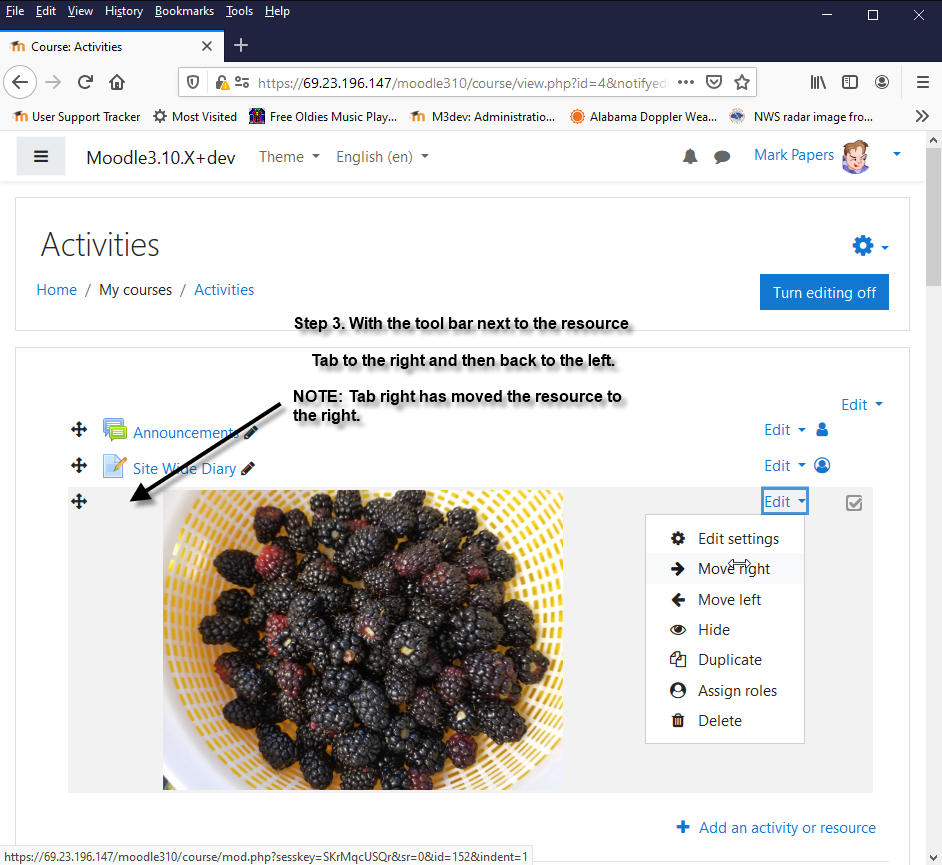Open the User Support Tracker bookmark
The height and width of the screenshot is (865, 942).
[77, 117]
